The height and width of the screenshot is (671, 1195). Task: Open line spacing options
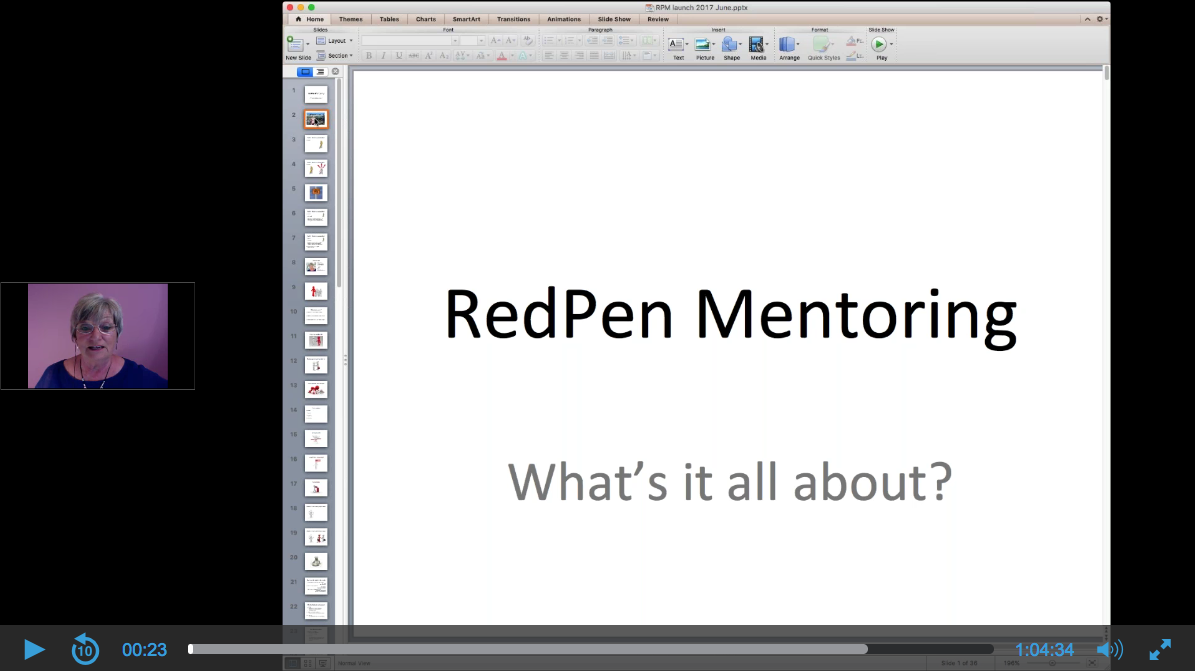click(626, 40)
